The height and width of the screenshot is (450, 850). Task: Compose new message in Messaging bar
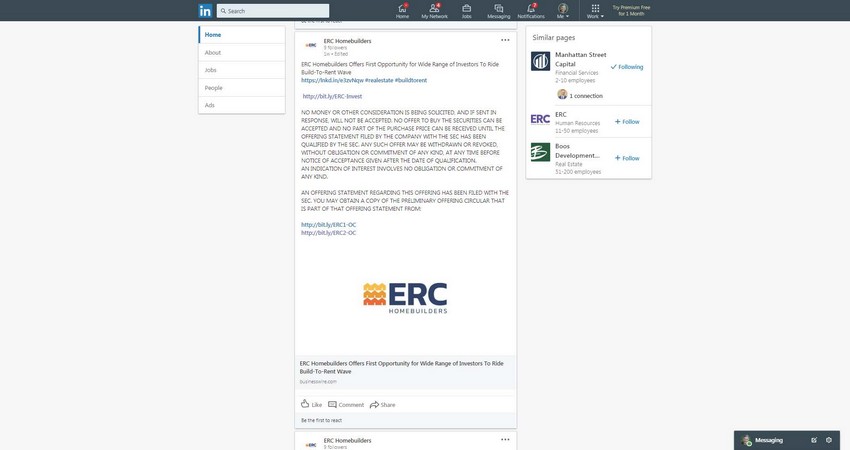point(814,440)
